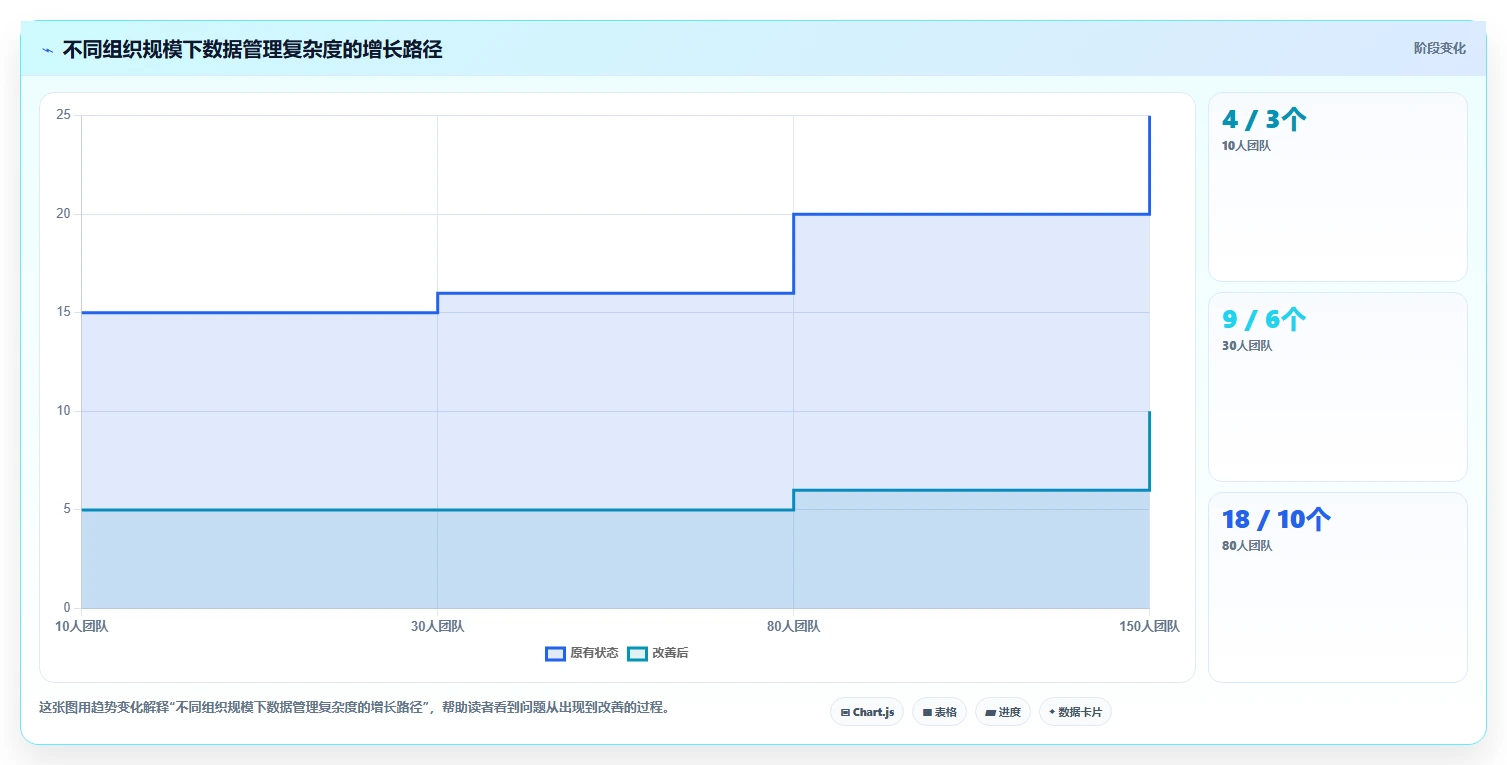
Task: Select the 18 / 10个 data card
Action: (x=1338, y=587)
